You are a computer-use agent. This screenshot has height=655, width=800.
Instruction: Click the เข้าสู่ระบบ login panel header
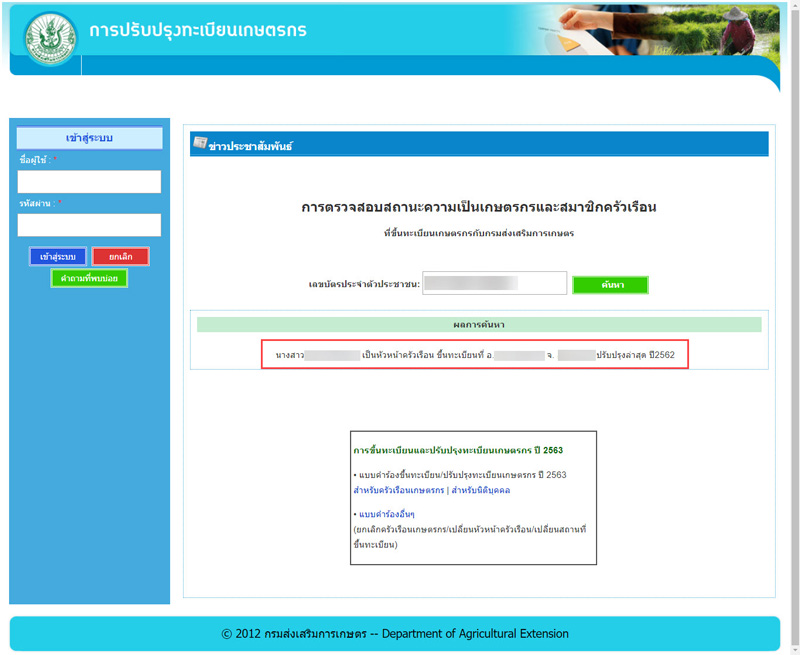pyautogui.click(x=89, y=138)
